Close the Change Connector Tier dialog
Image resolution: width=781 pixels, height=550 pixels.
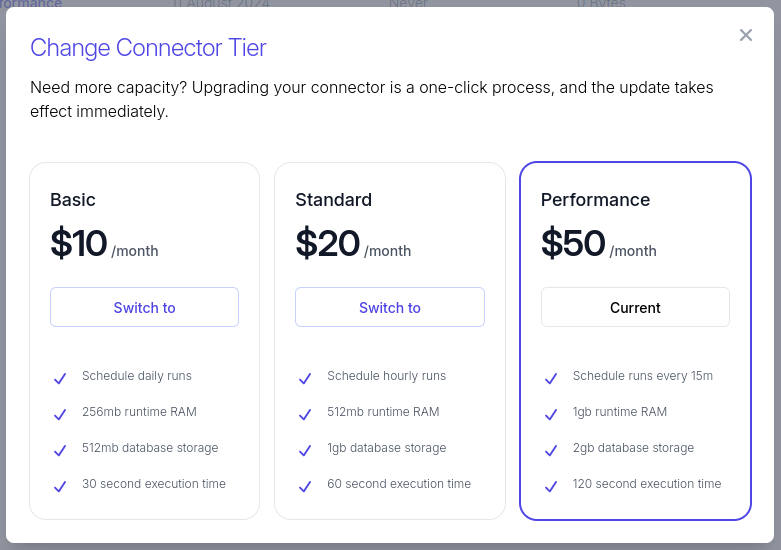pos(746,36)
